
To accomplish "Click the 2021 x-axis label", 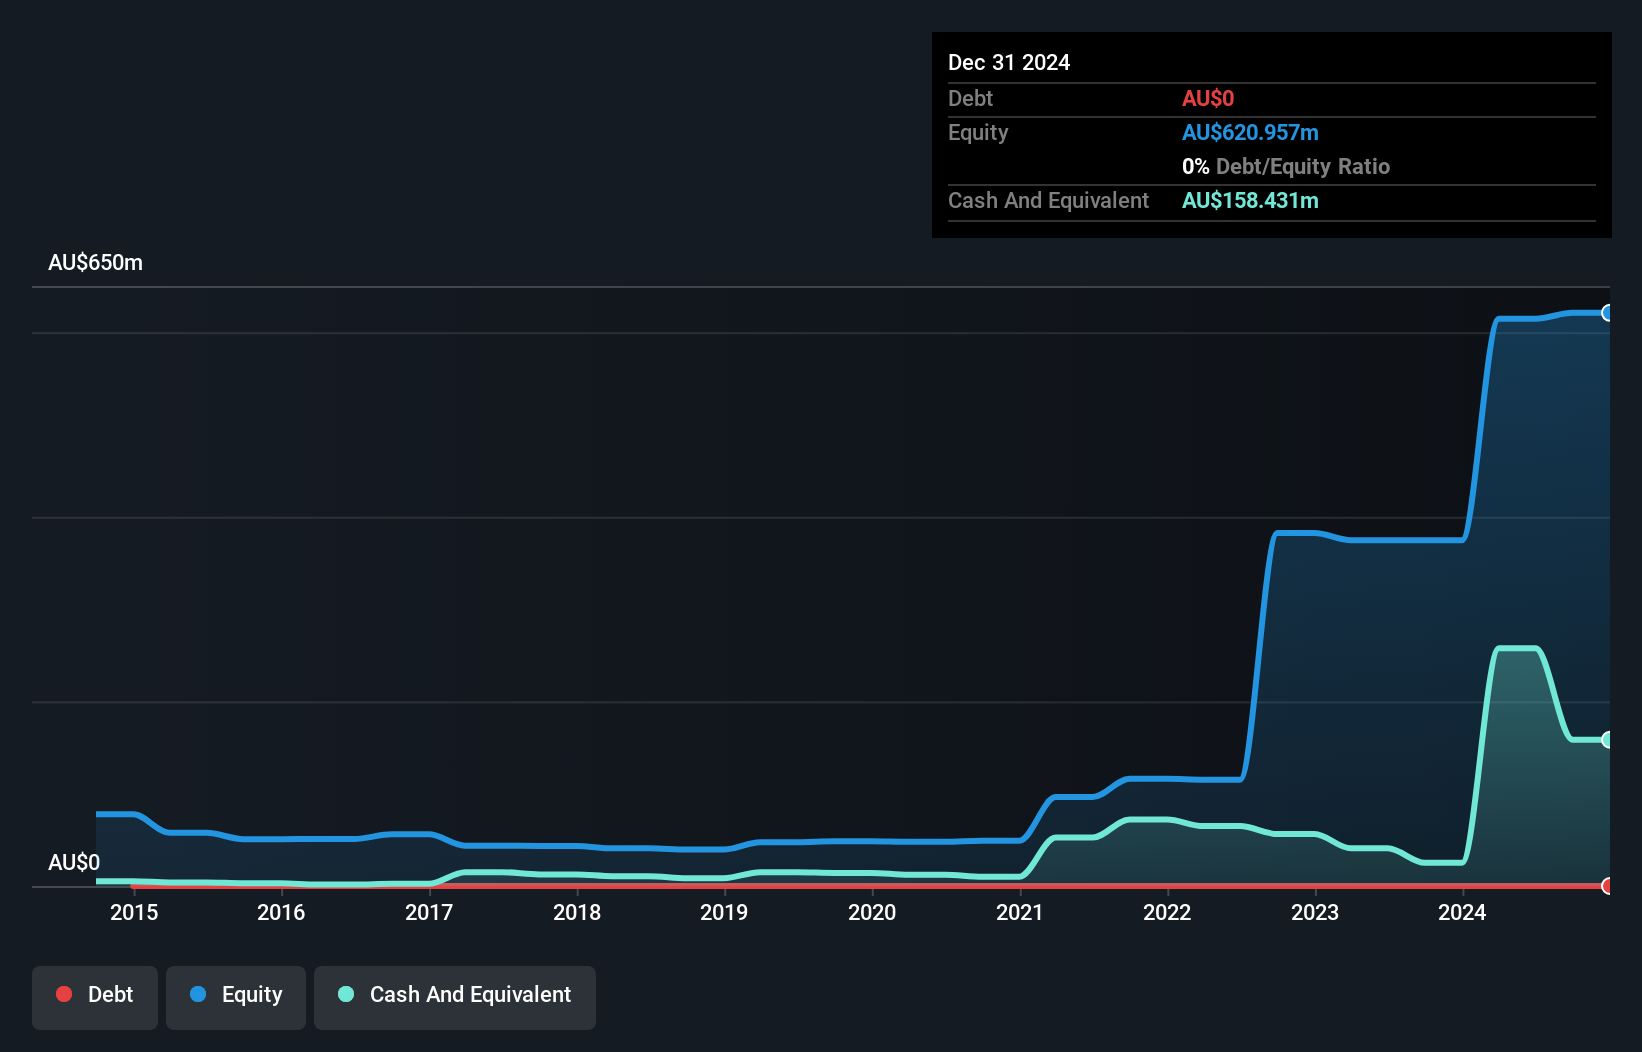I will tap(1020, 912).
